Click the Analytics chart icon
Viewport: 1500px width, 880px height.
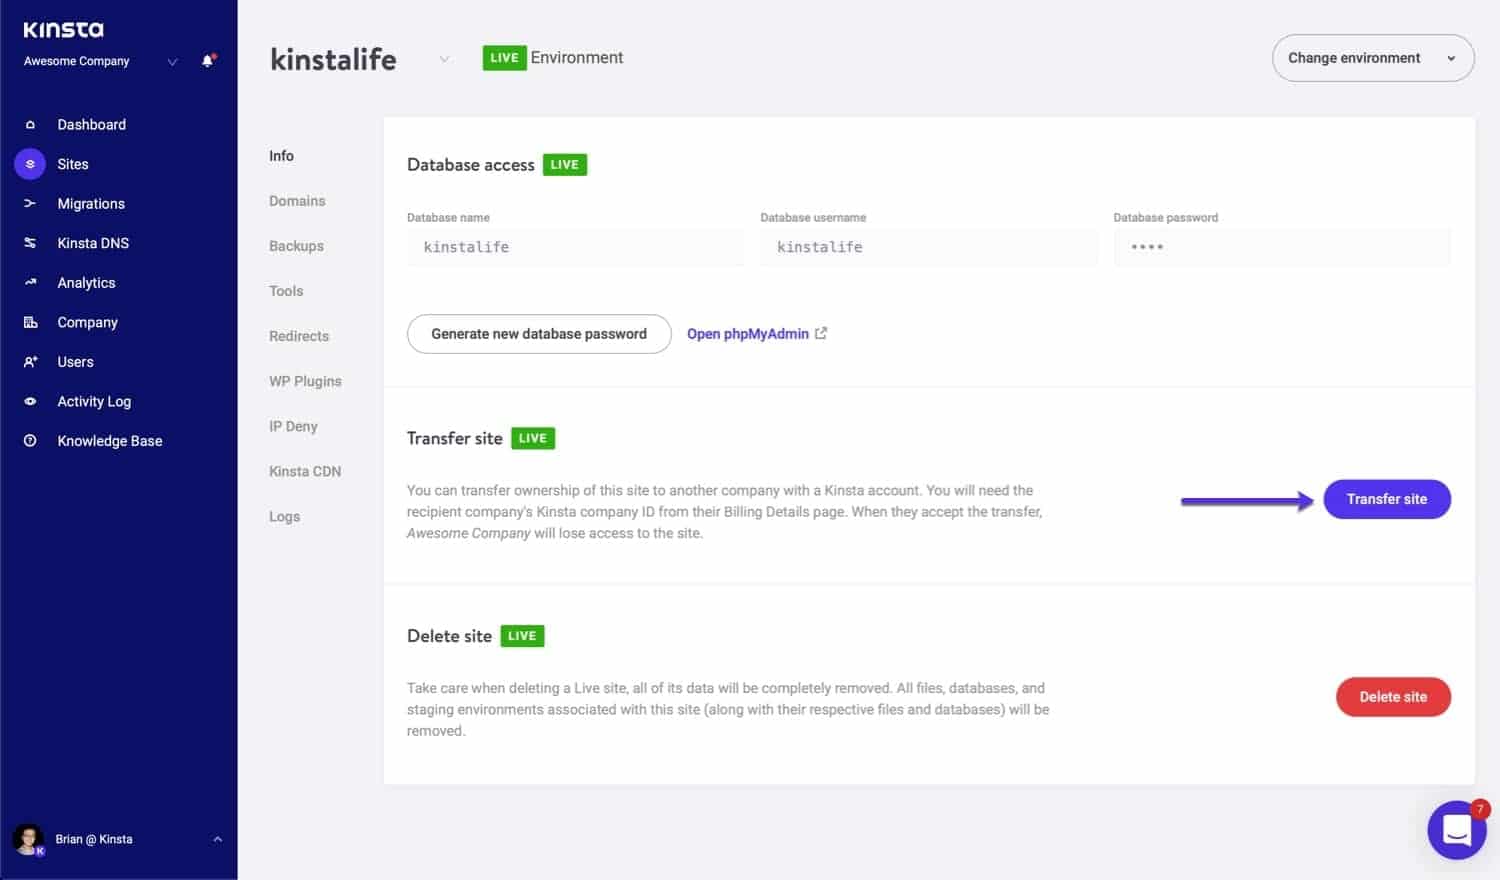(x=30, y=283)
